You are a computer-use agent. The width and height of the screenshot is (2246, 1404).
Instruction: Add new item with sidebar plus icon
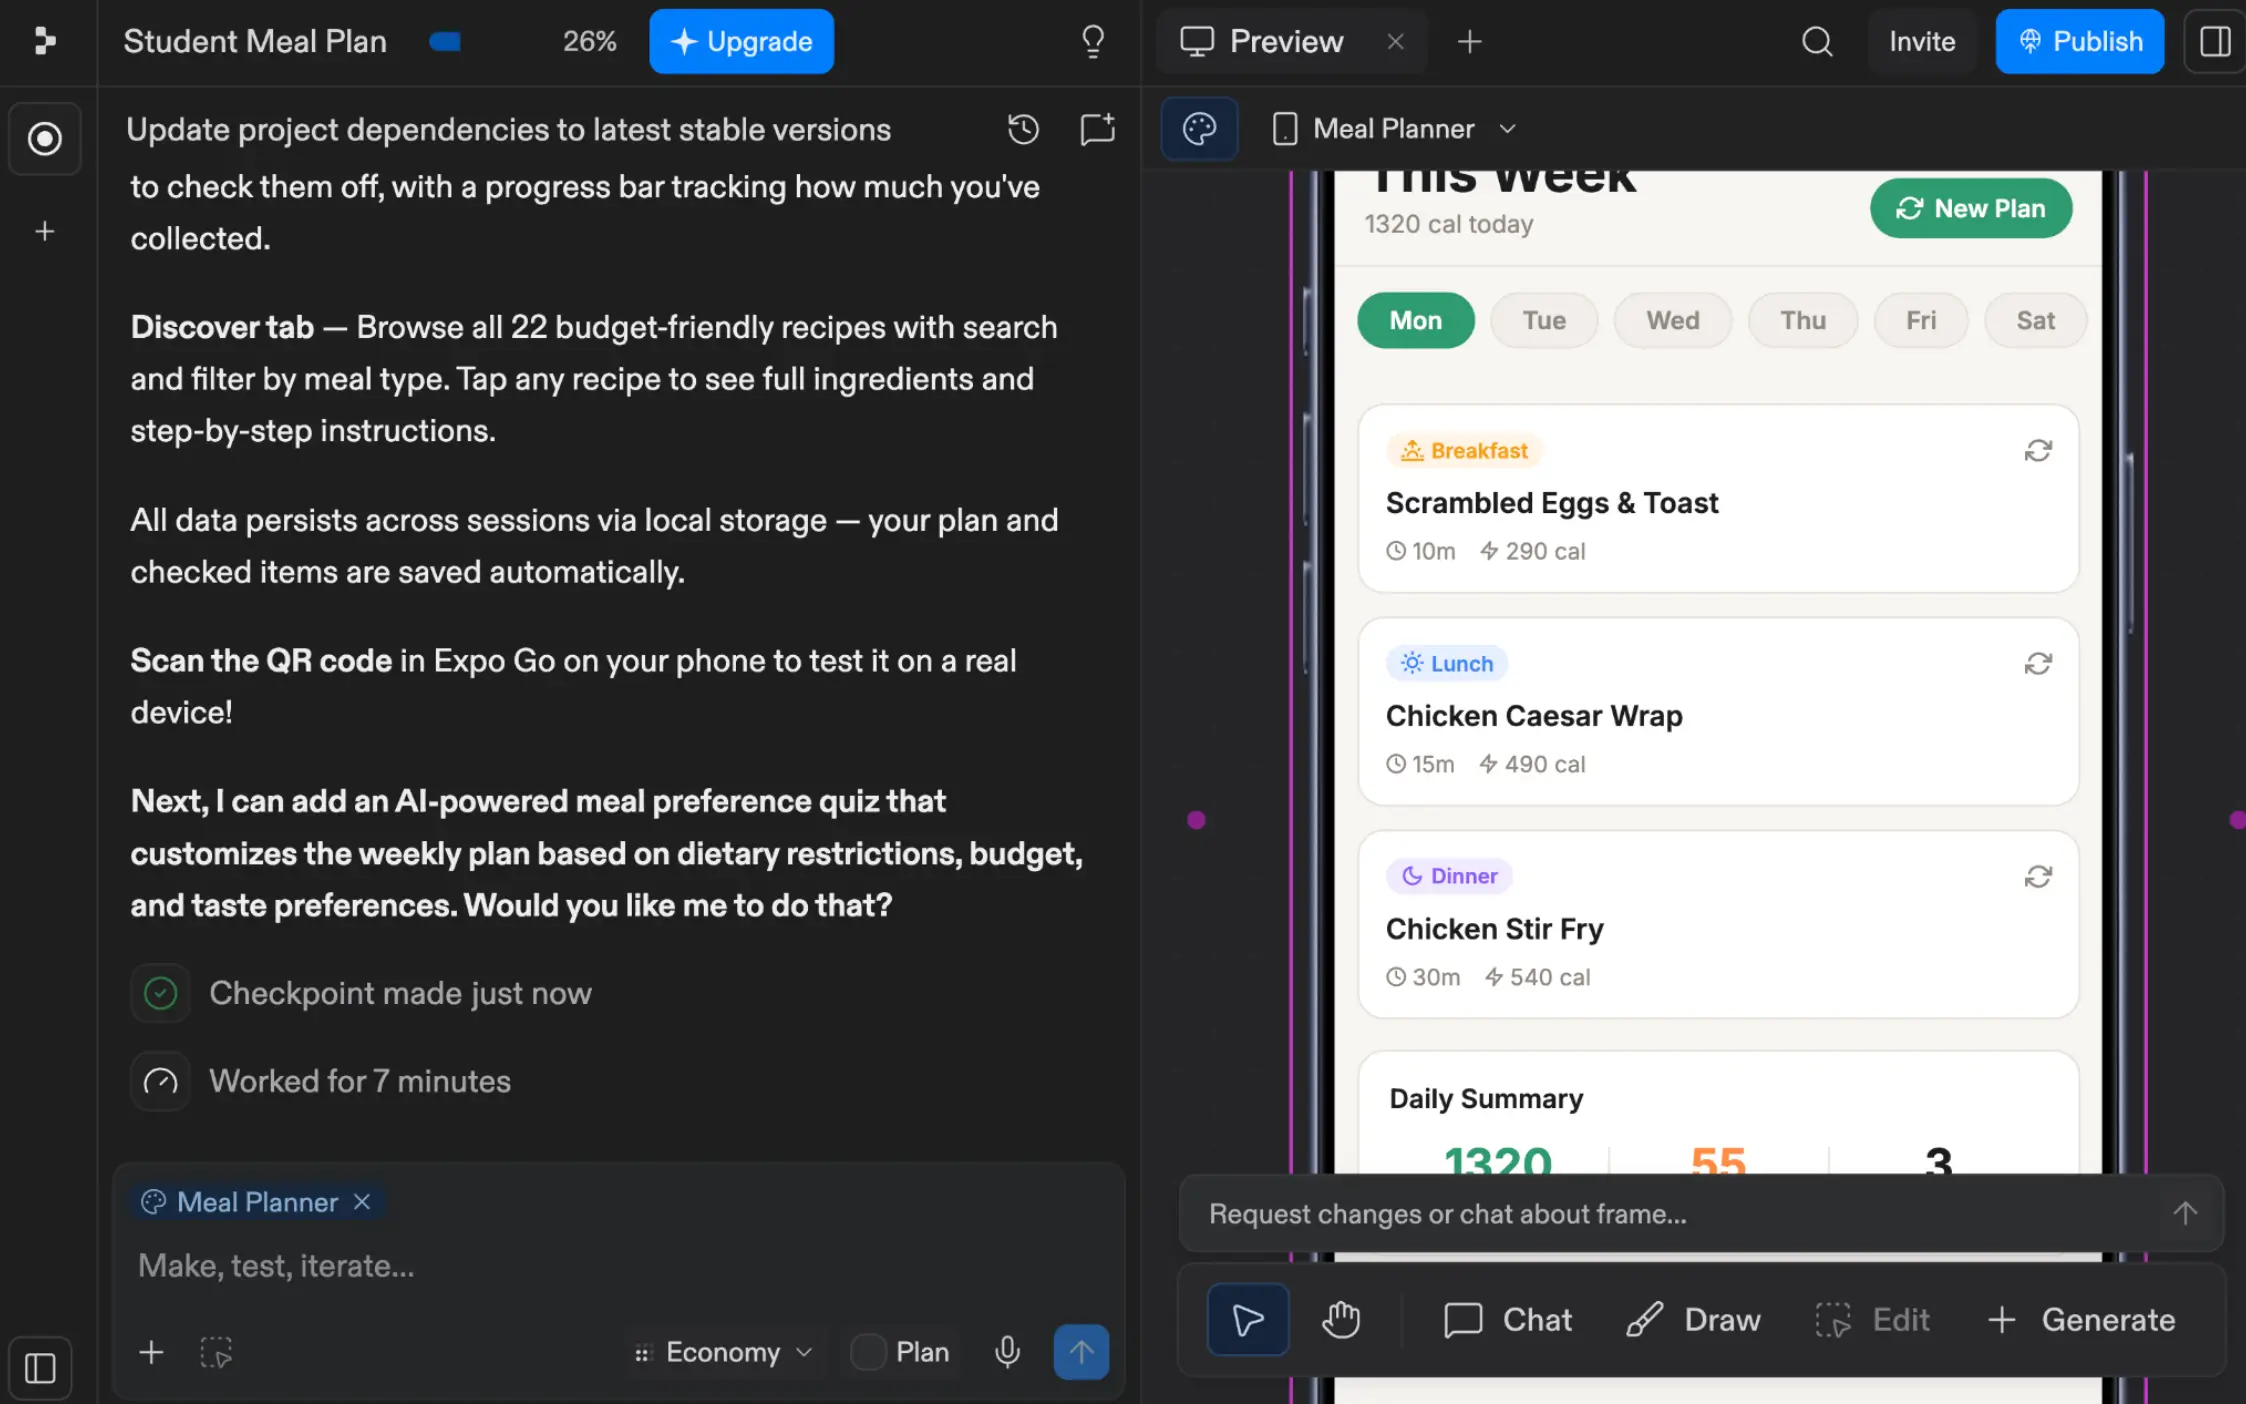pyautogui.click(x=44, y=232)
